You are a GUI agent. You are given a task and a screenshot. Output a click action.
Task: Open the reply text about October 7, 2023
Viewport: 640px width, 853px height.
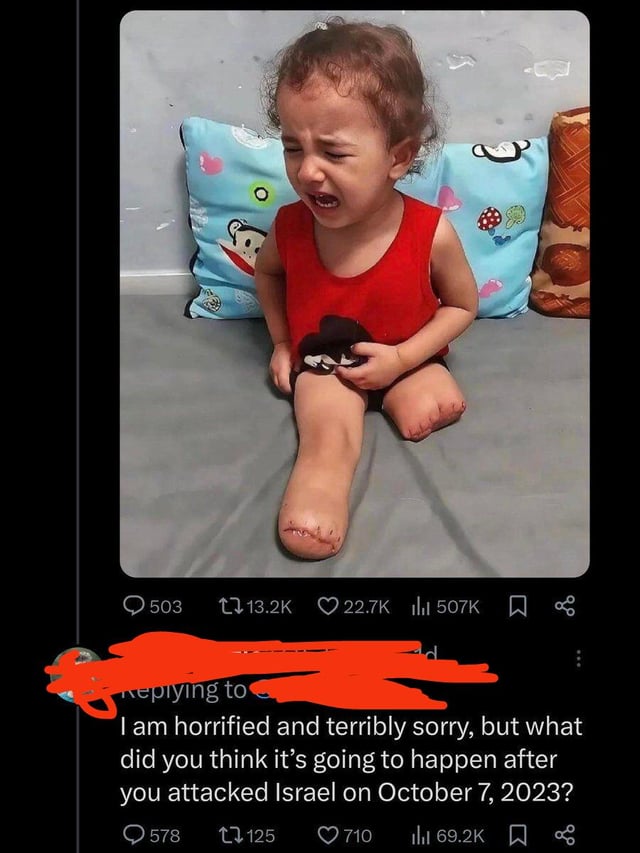pos(351,759)
